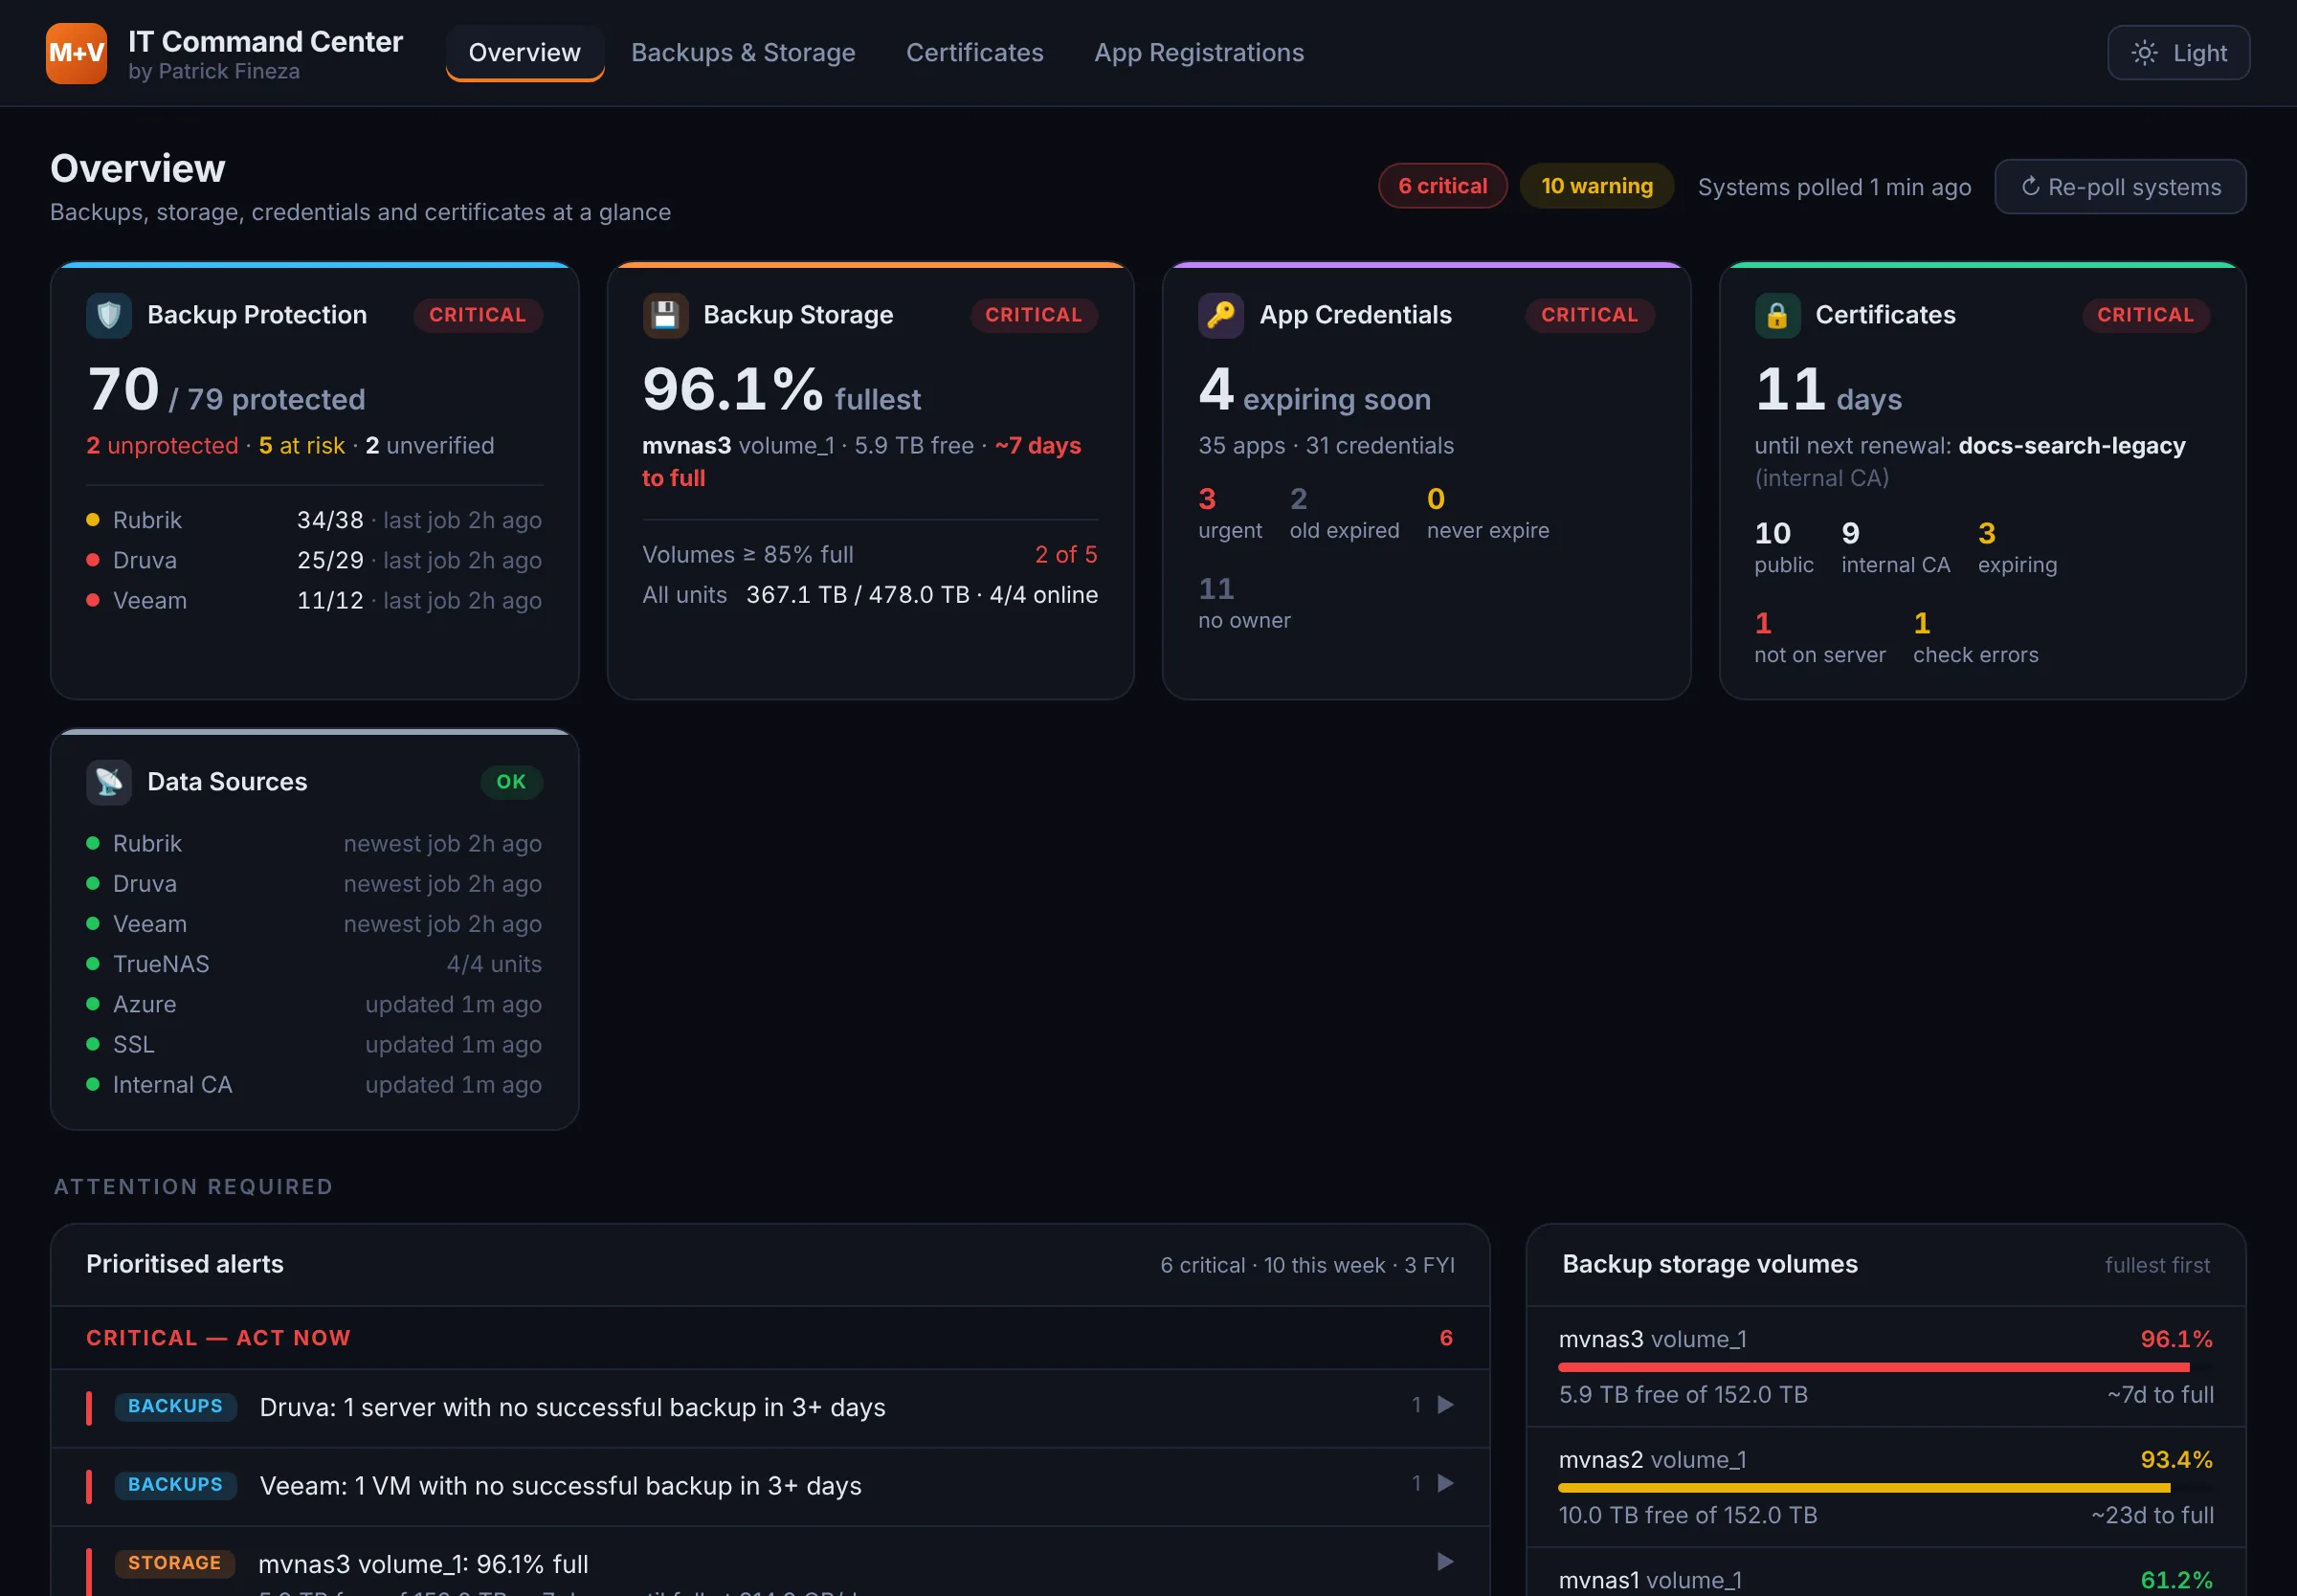
Task: Expand the Veeam VM backup alert arrow
Action: [1445, 1484]
